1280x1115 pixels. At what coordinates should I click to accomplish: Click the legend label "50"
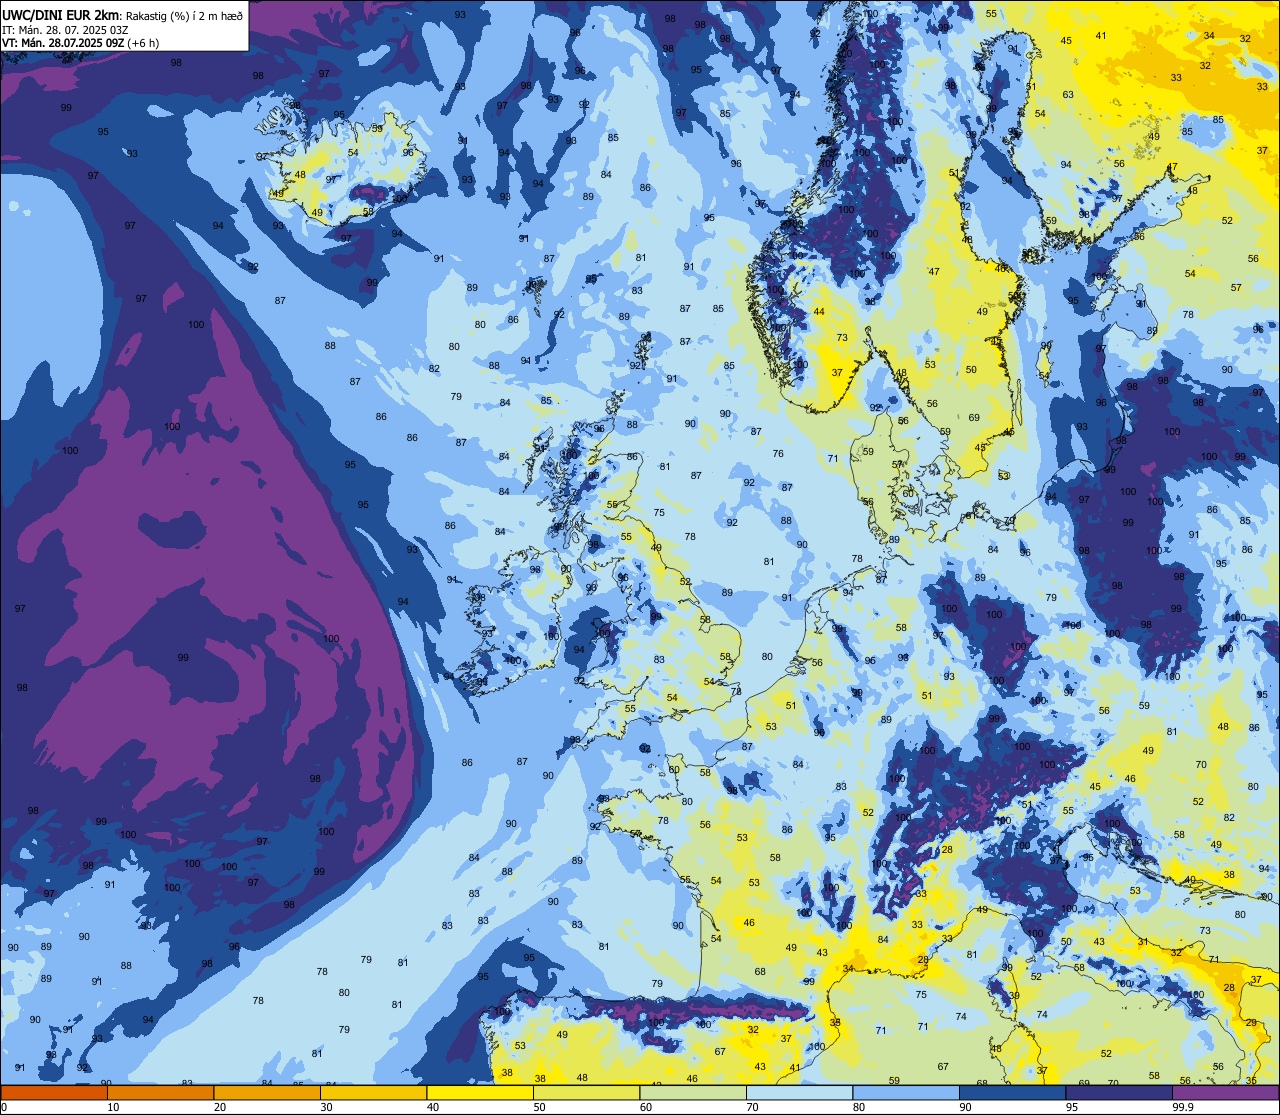click(x=539, y=1107)
